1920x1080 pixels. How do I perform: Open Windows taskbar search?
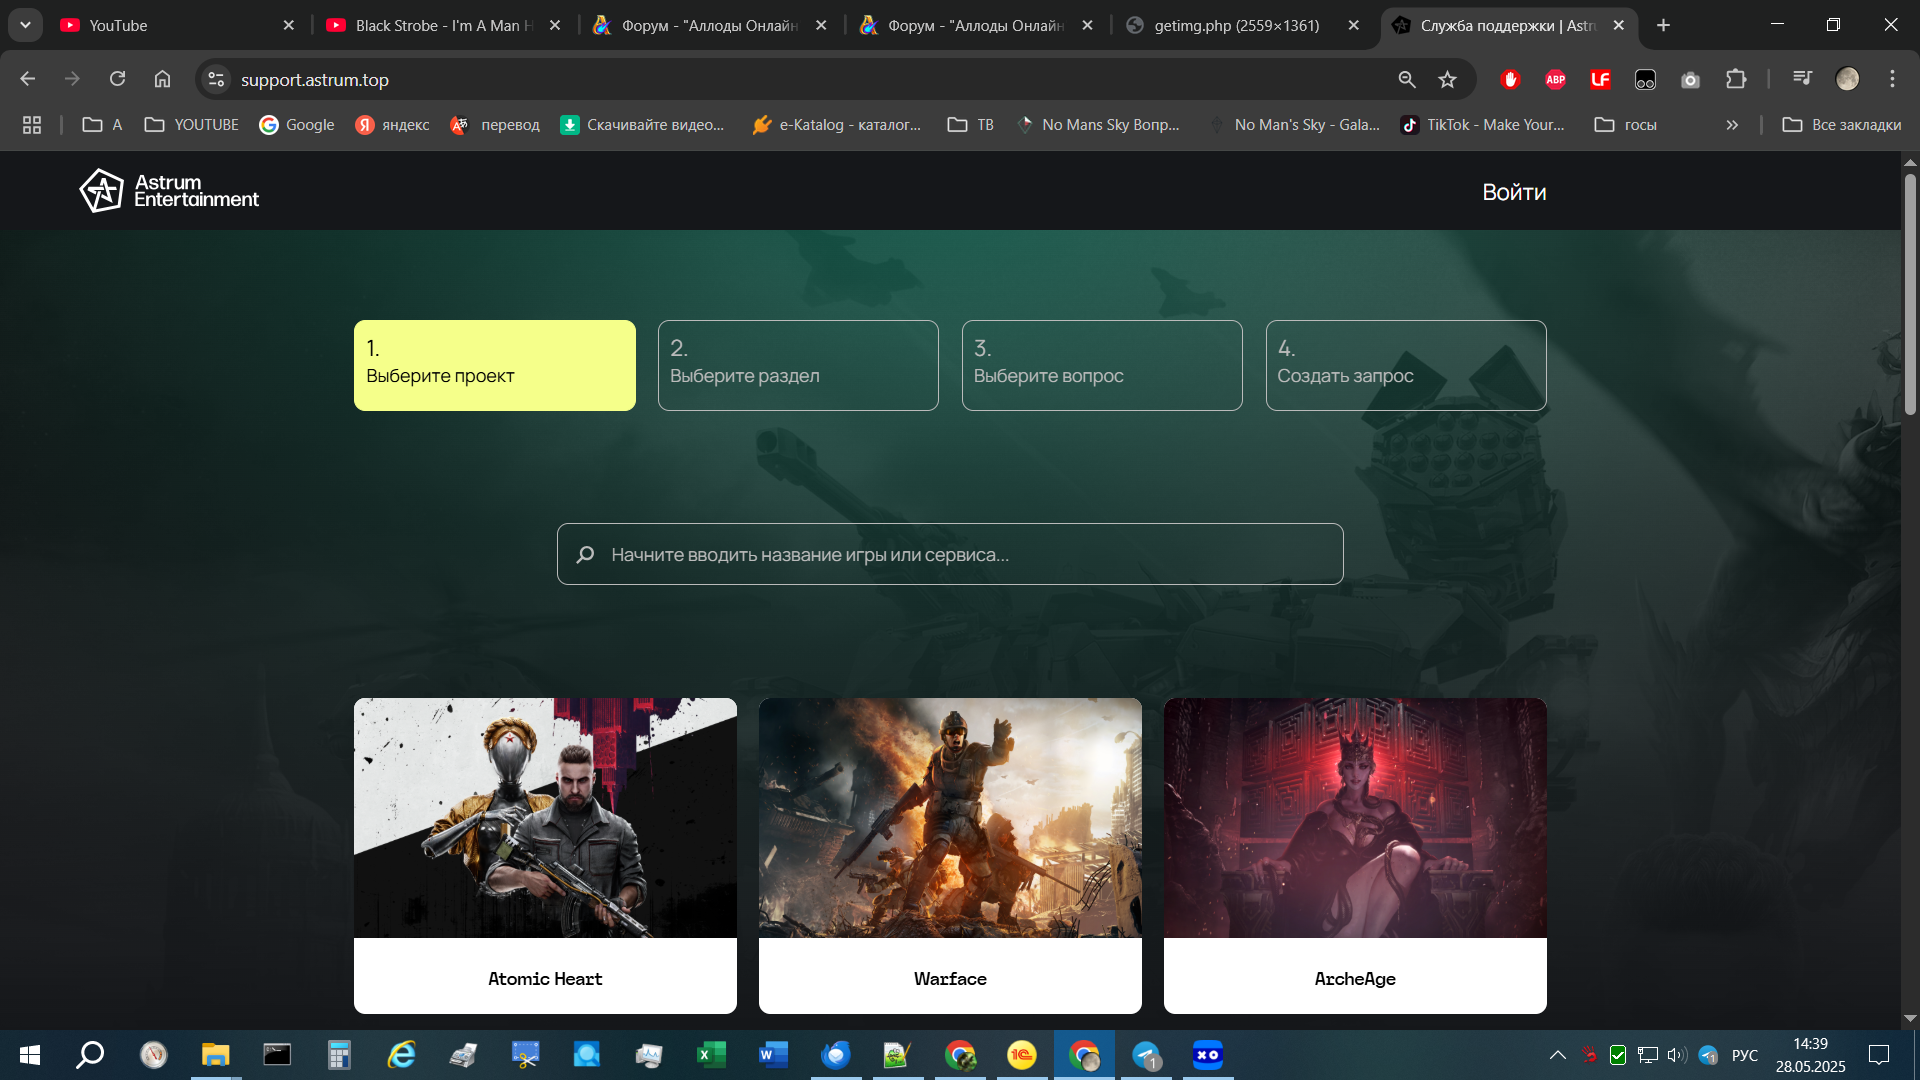[91, 1055]
